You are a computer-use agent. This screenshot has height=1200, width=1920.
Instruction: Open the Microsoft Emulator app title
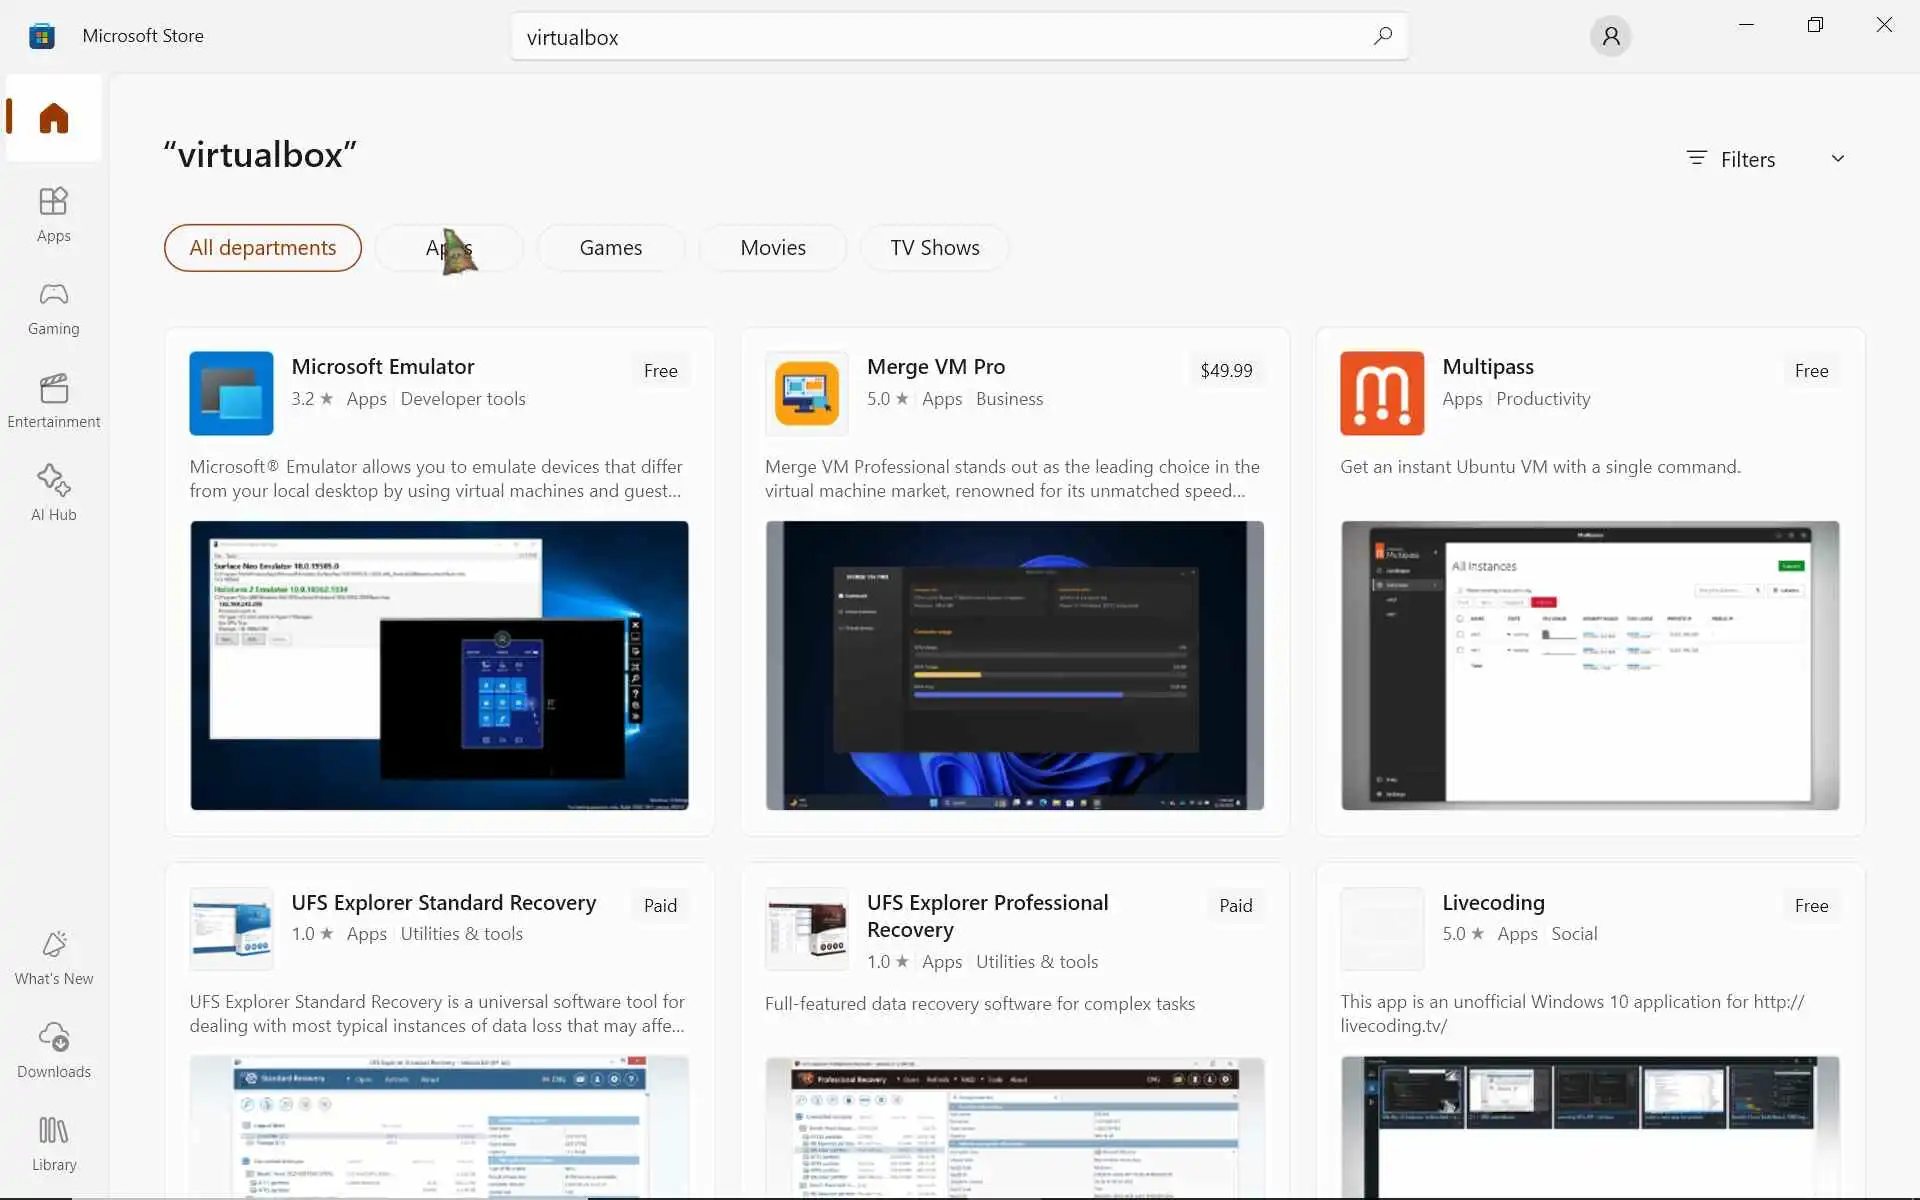(x=383, y=367)
